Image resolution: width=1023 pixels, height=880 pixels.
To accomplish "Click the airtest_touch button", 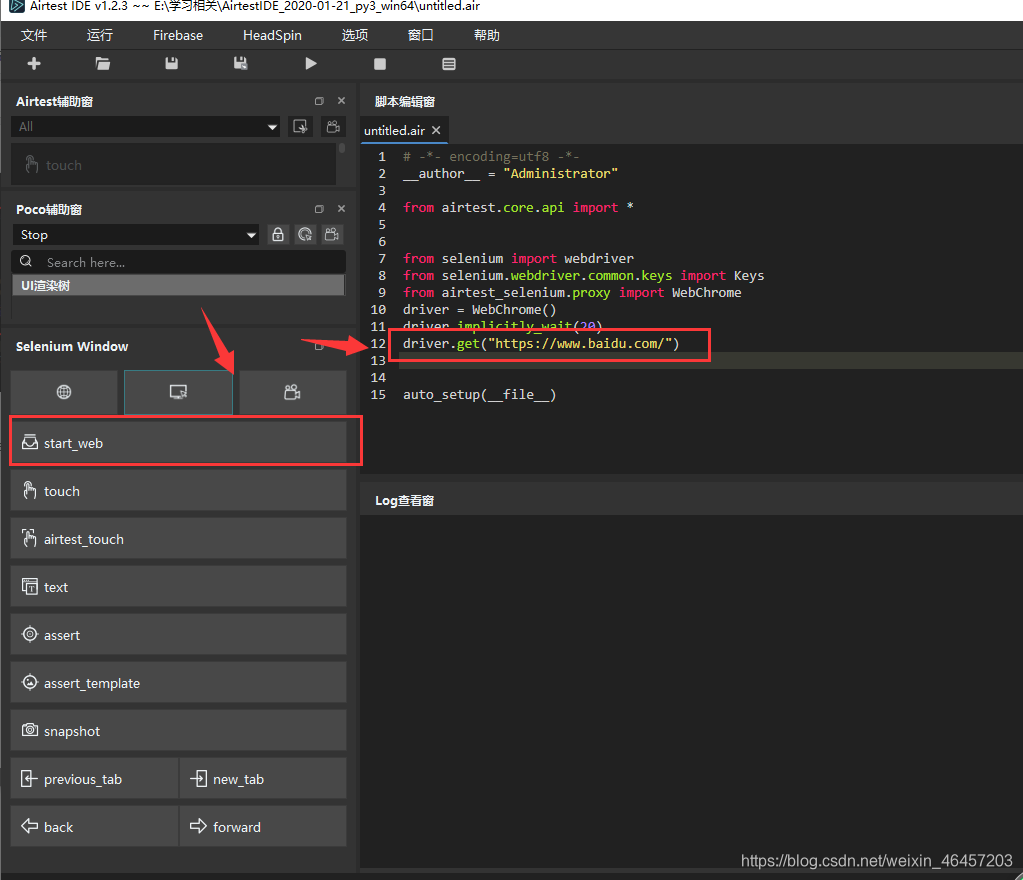I will tap(179, 539).
